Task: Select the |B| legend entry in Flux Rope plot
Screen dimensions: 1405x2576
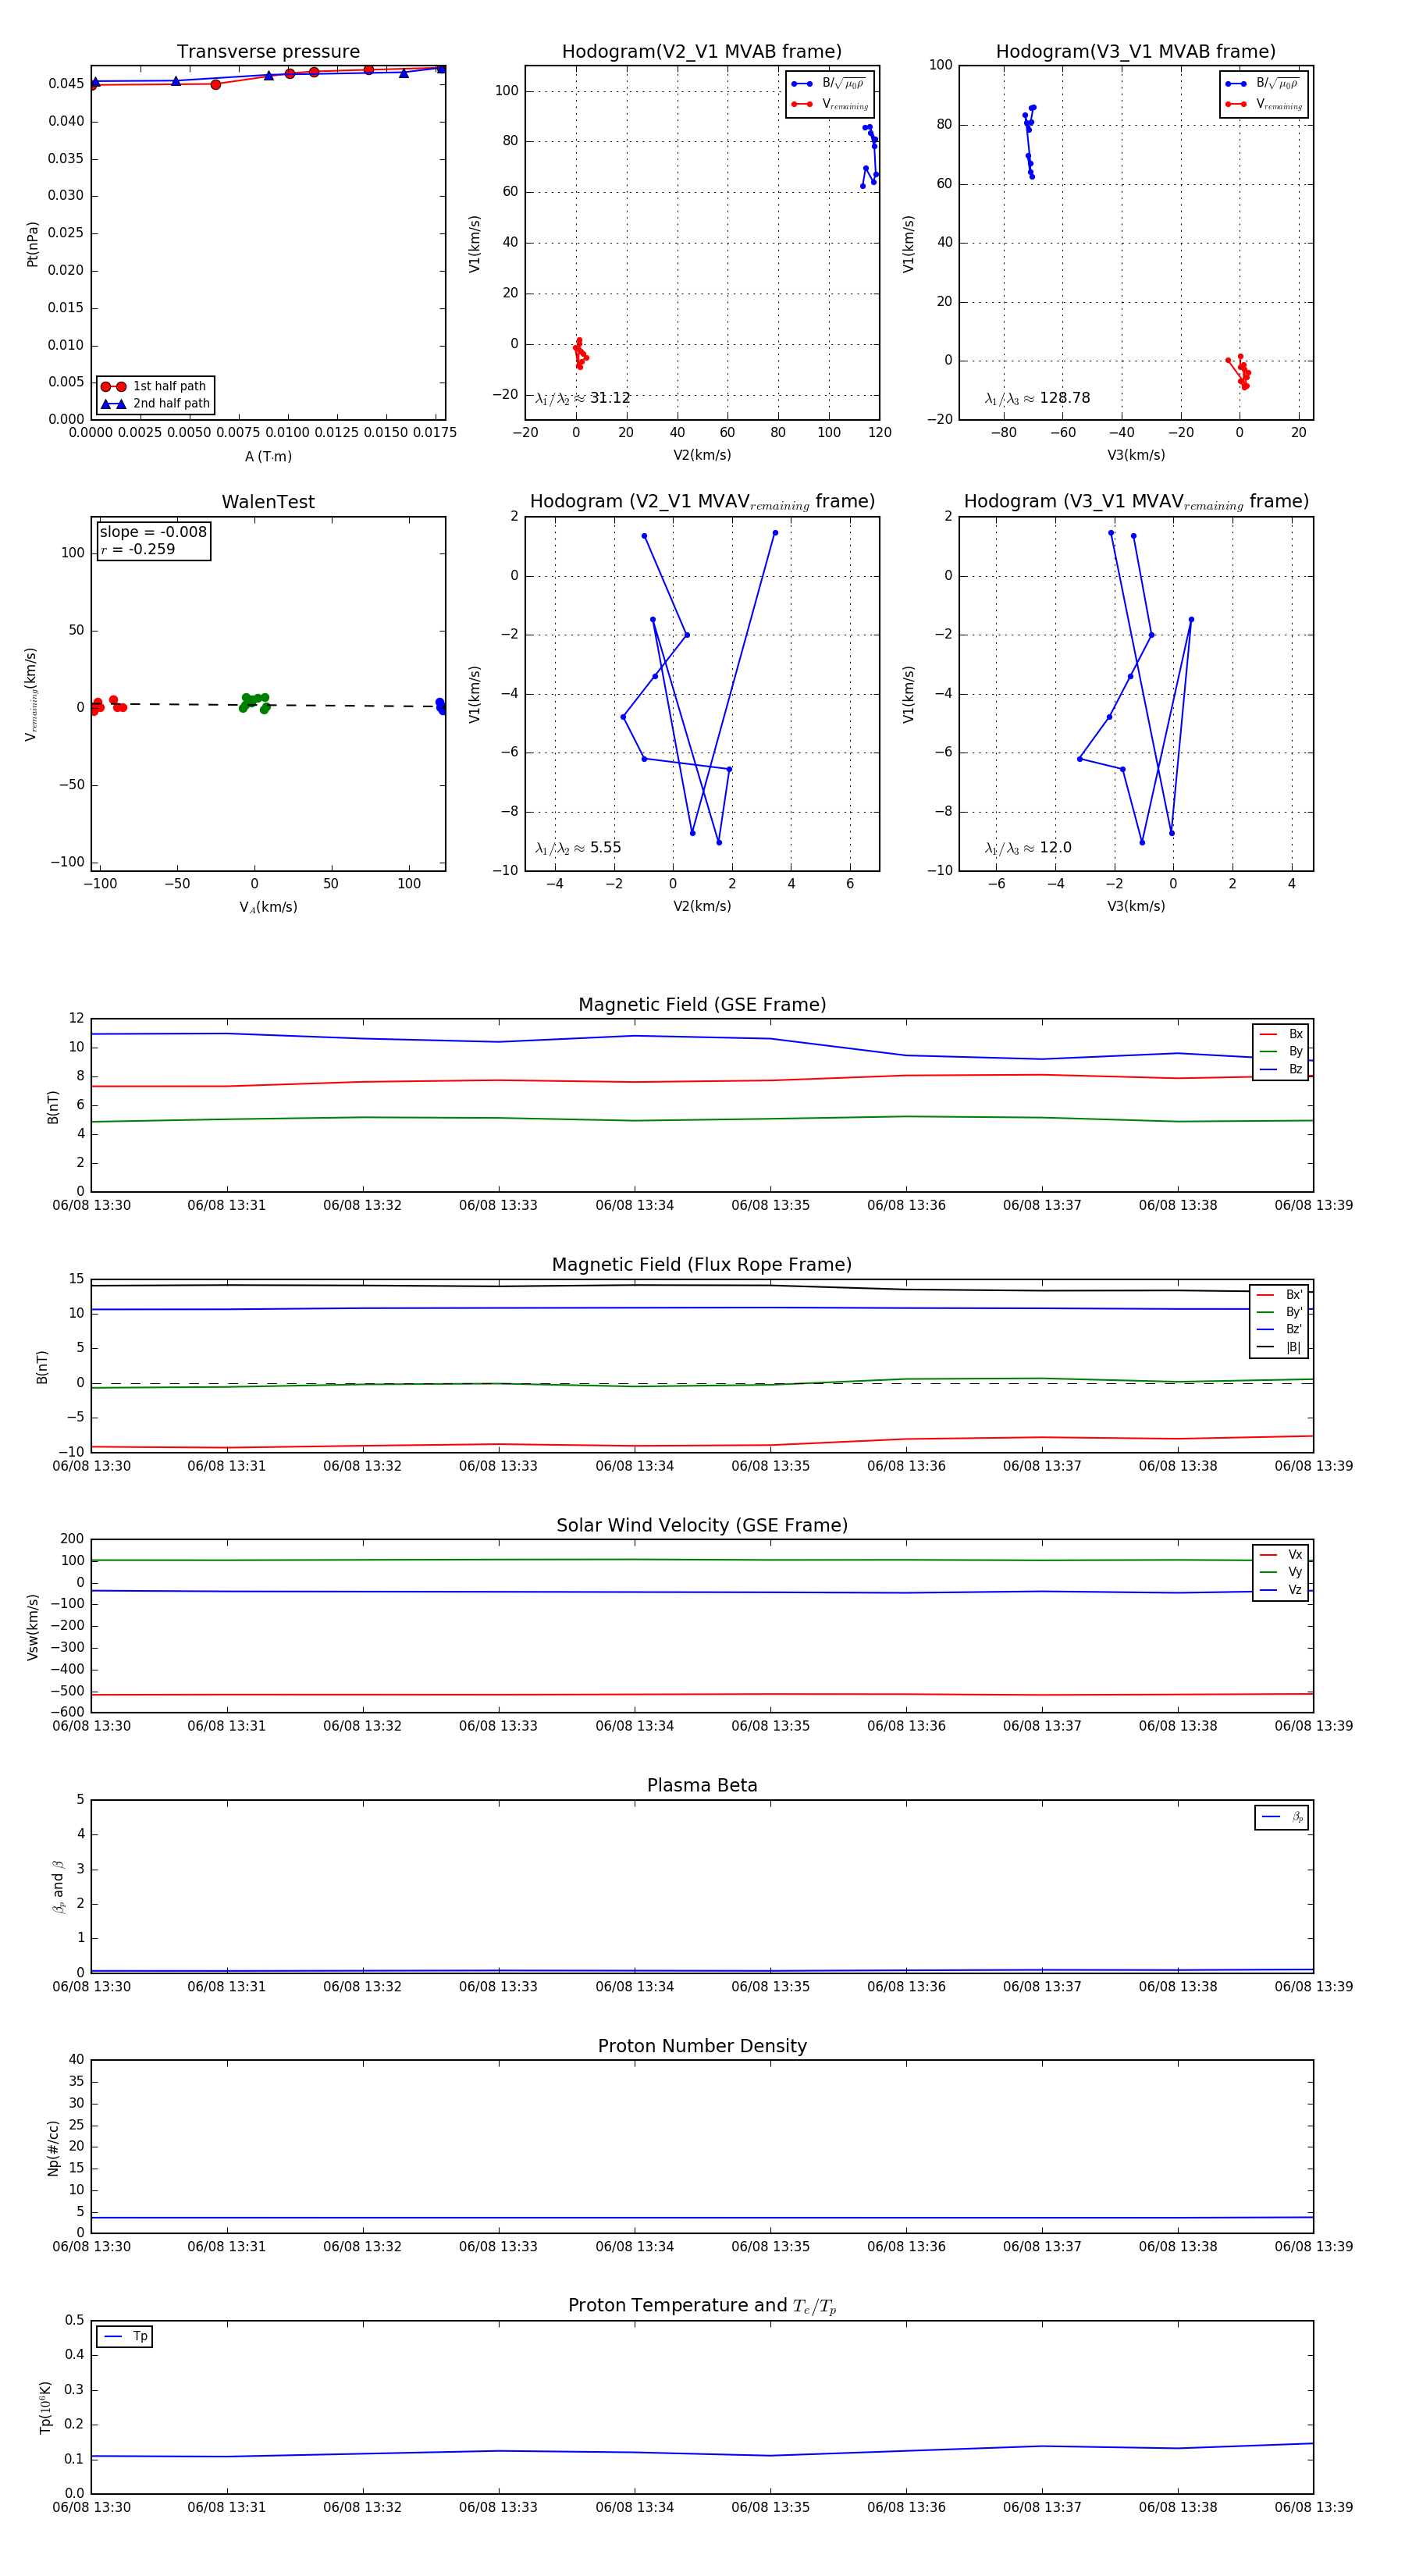Action: pyautogui.click(x=1280, y=1347)
